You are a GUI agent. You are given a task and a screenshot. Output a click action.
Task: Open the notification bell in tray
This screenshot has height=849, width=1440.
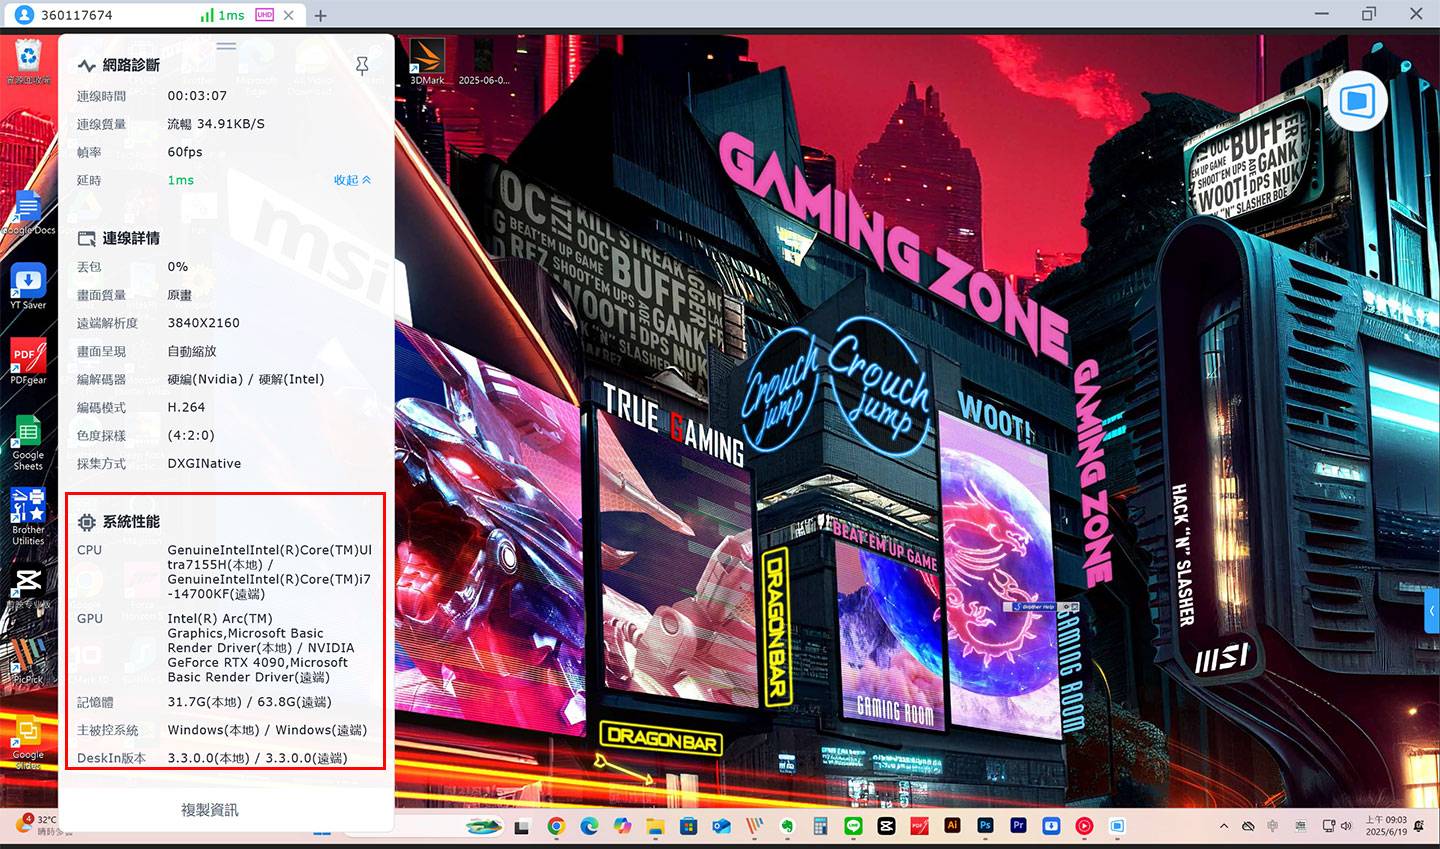(1419, 826)
